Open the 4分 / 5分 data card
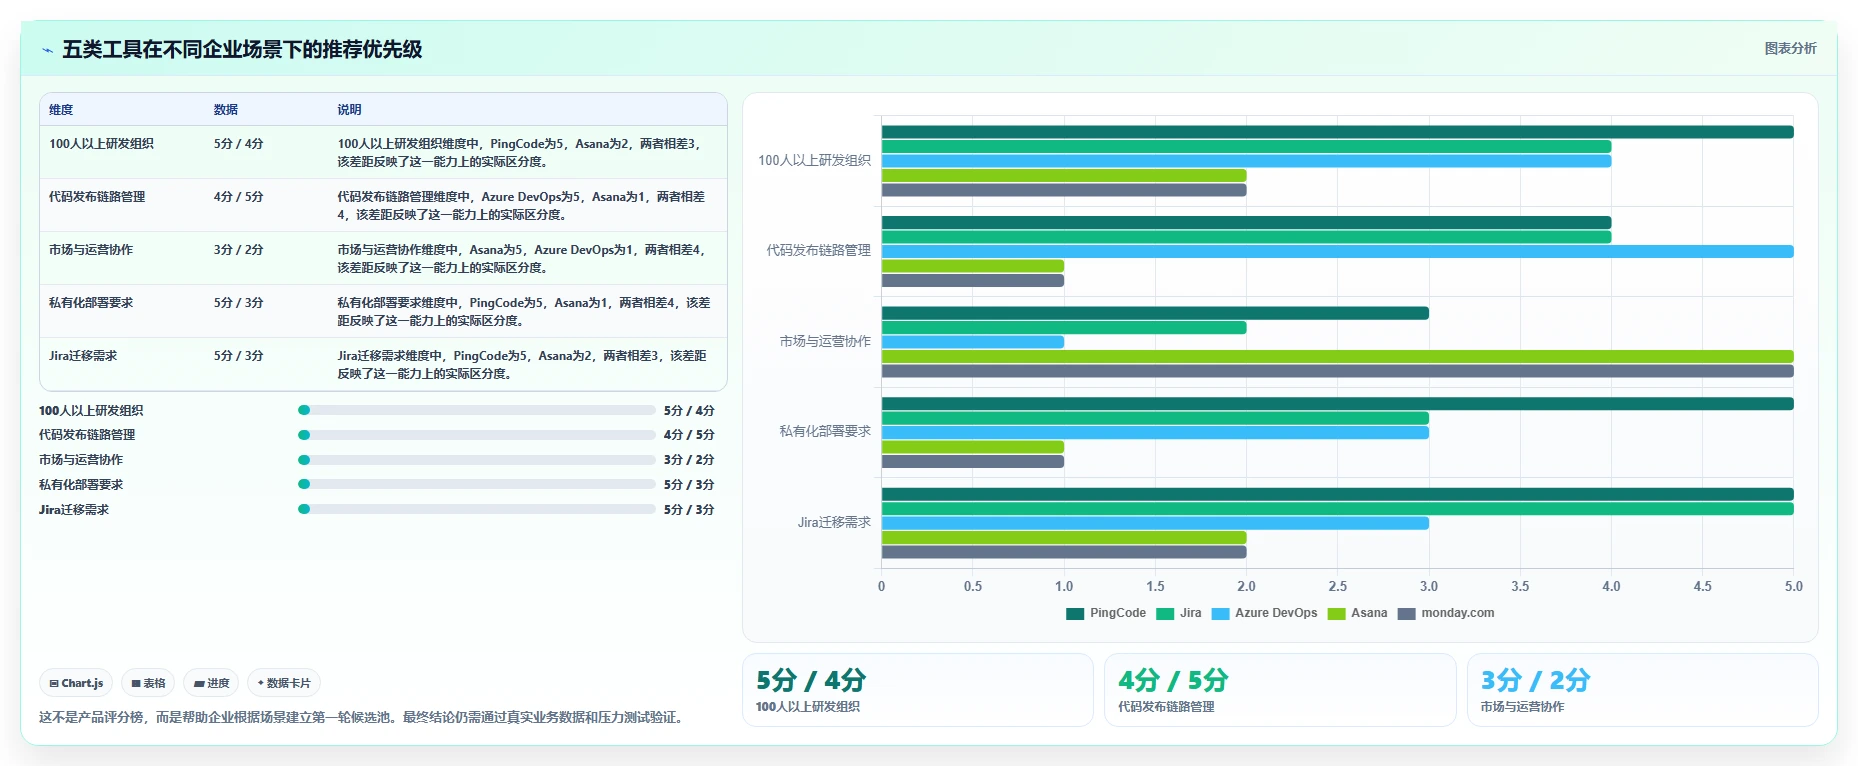The image size is (1858, 766). pos(1280,690)
